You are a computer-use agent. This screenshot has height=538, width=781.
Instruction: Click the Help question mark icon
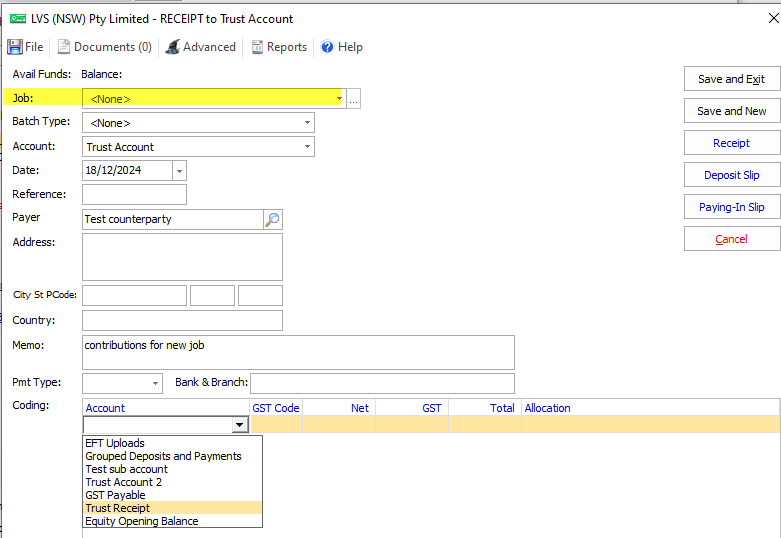pos(327,47)
